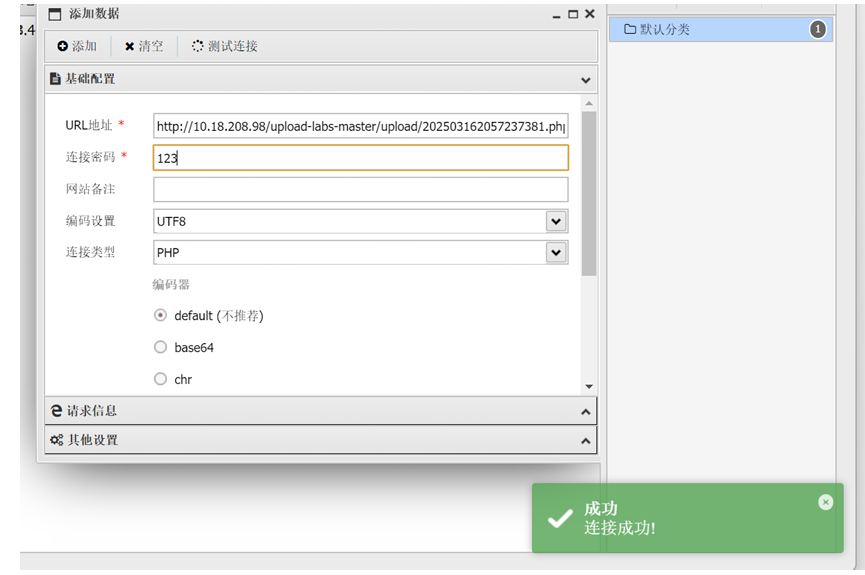The height and width of the screenshot is (575, 865).
Task: Expand the 请求信息 section
Action: point(320,410)
